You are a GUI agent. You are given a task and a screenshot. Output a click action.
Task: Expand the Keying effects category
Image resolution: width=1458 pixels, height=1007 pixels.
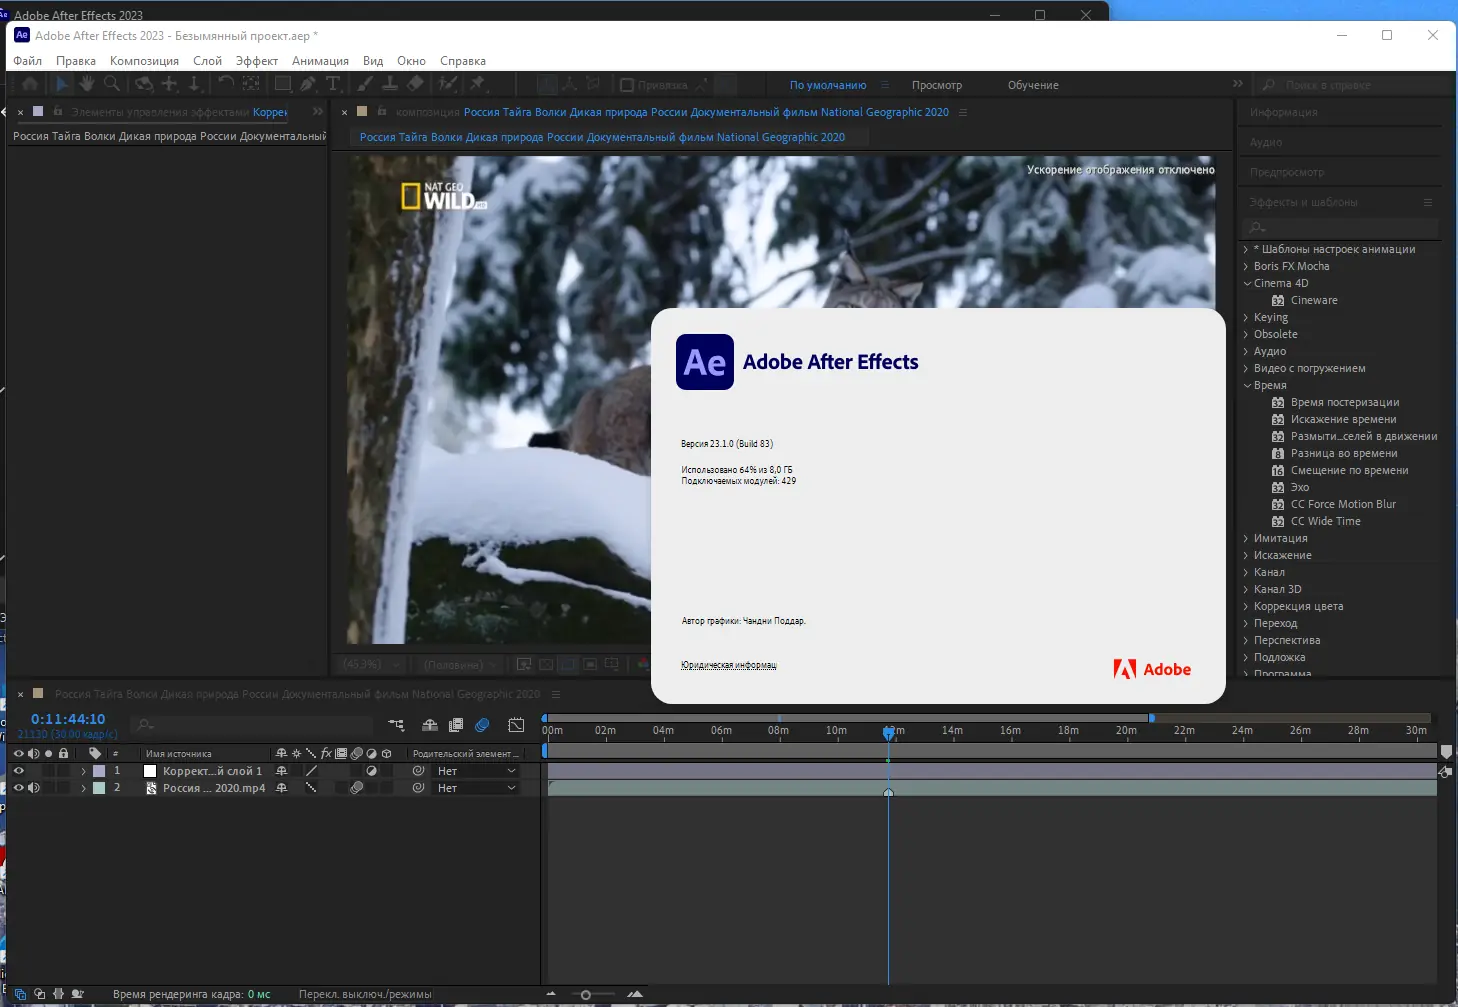(1246, 317)
